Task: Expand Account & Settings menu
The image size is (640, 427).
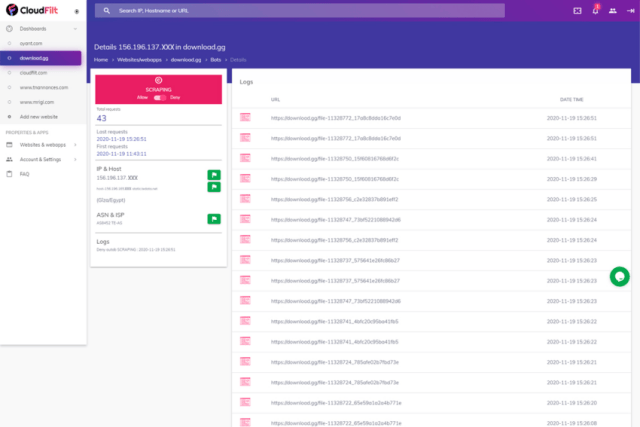Action: (76, 159)
